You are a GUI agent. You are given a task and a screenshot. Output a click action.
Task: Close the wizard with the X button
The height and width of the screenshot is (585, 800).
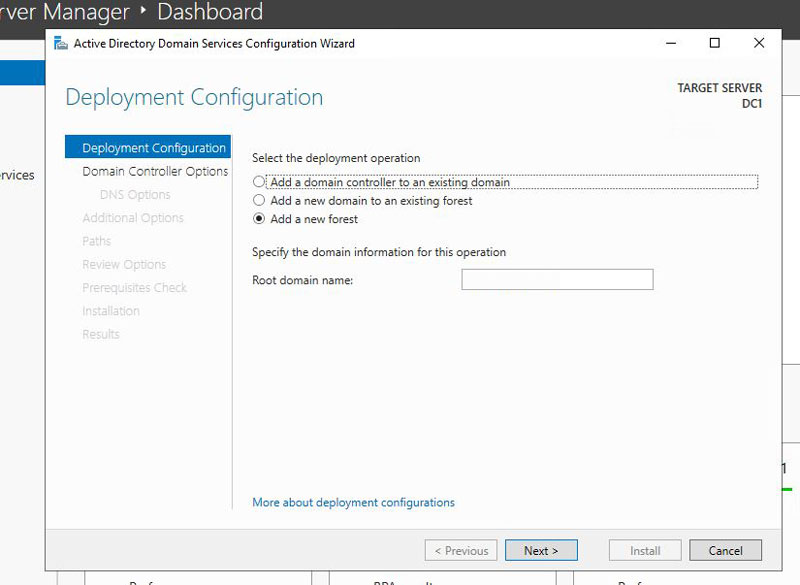759,43
